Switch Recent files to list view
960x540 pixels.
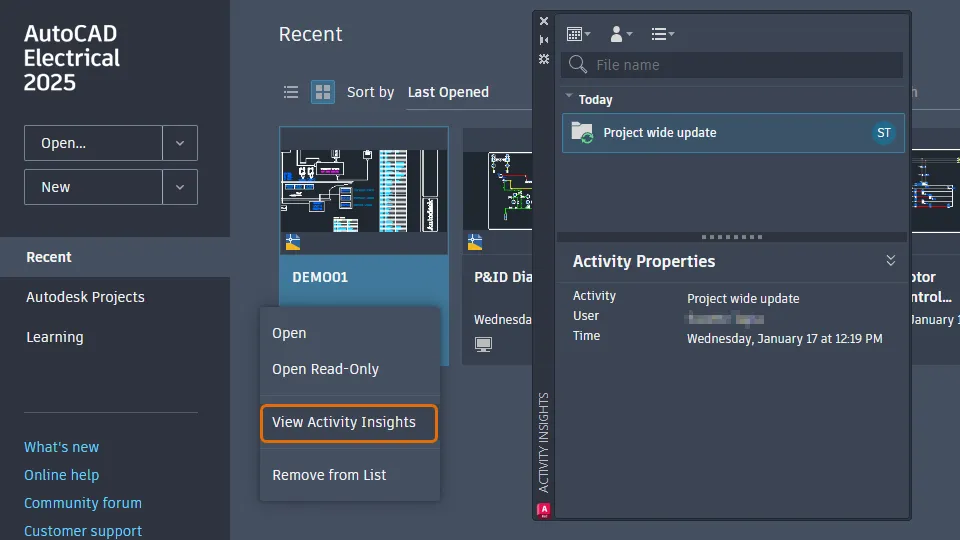pos(291,92)
